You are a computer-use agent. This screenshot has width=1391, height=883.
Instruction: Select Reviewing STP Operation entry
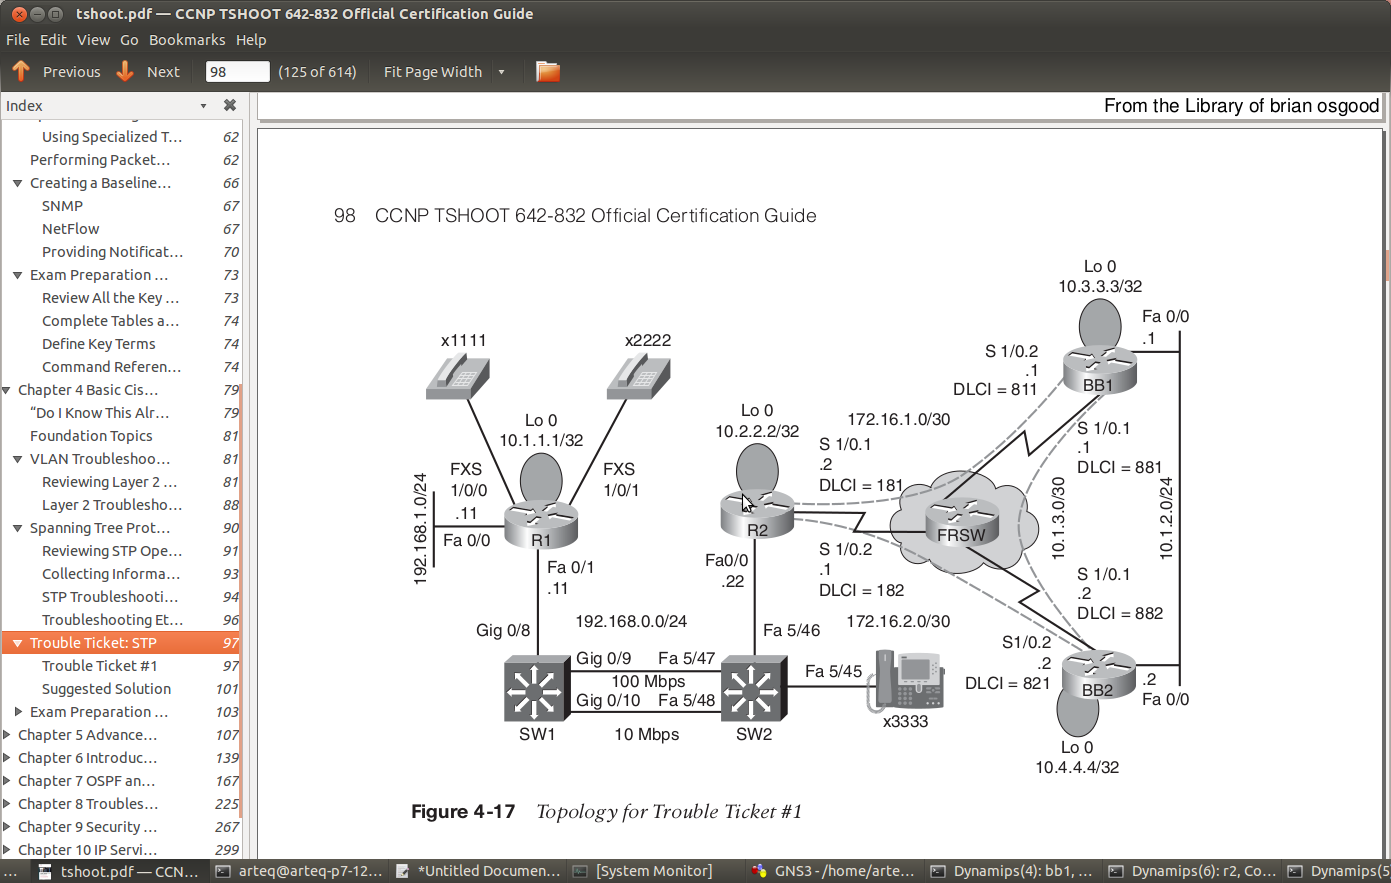tap(112, 551)
